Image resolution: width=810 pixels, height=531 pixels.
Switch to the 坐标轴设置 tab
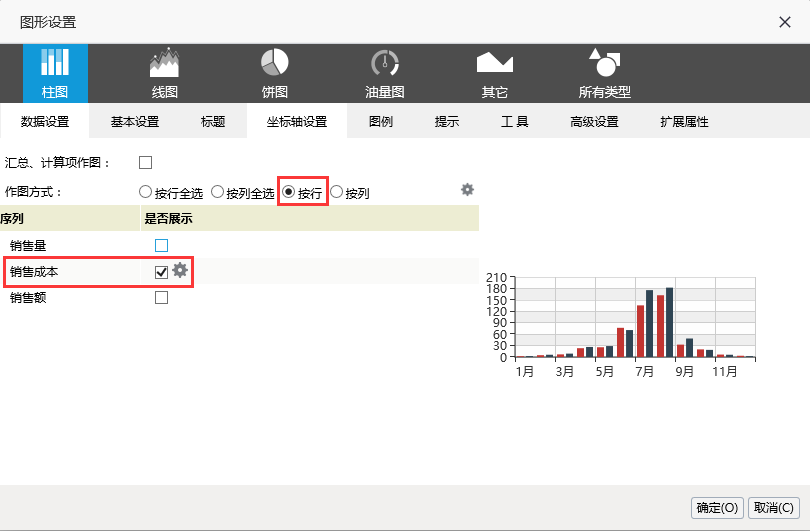297,121
